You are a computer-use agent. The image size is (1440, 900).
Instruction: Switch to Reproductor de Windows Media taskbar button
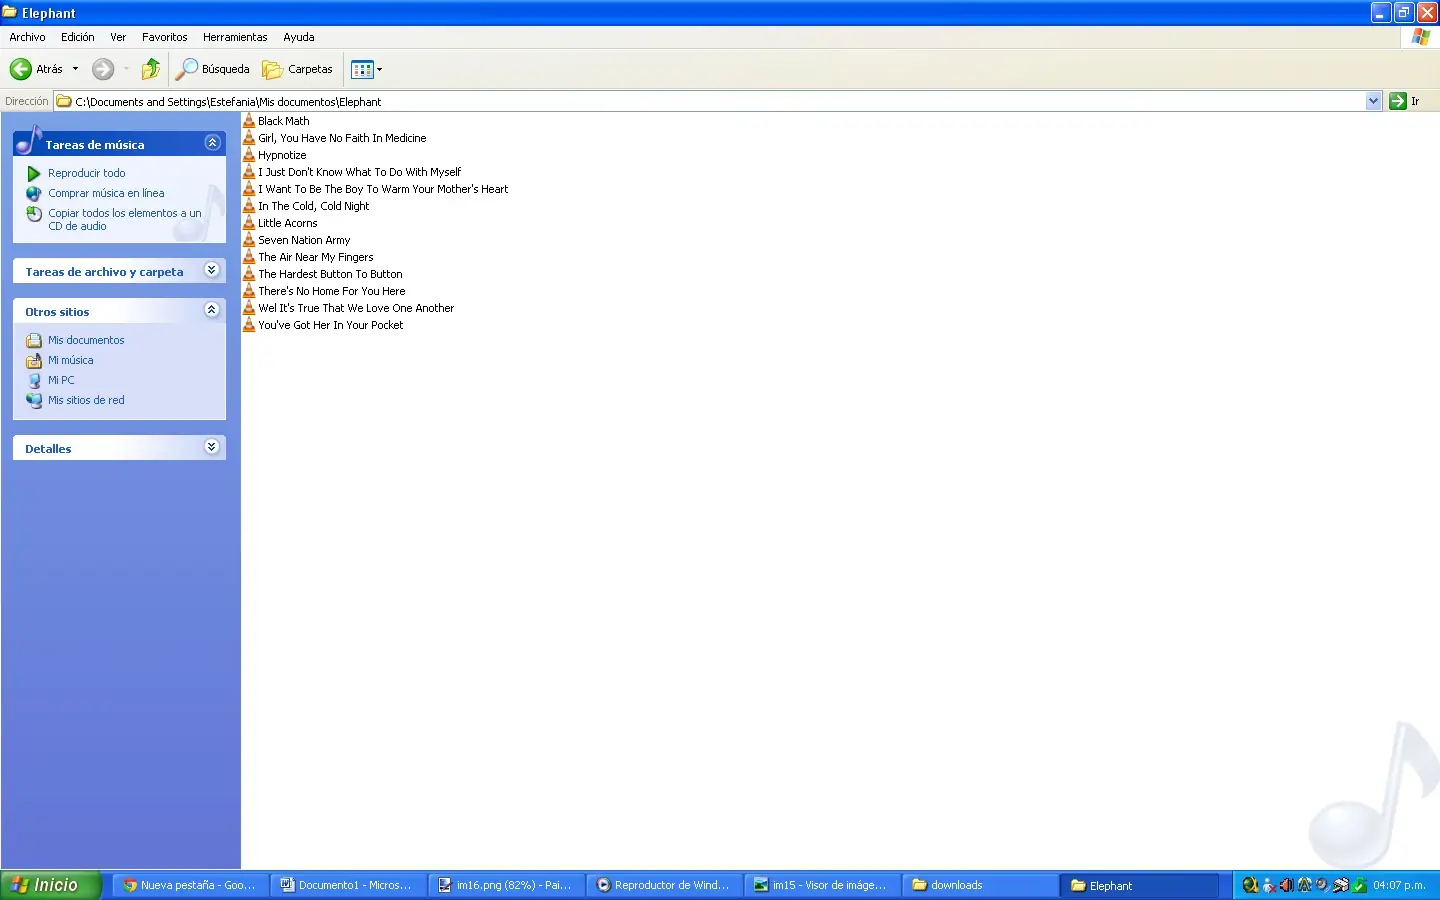pos(664,885)
